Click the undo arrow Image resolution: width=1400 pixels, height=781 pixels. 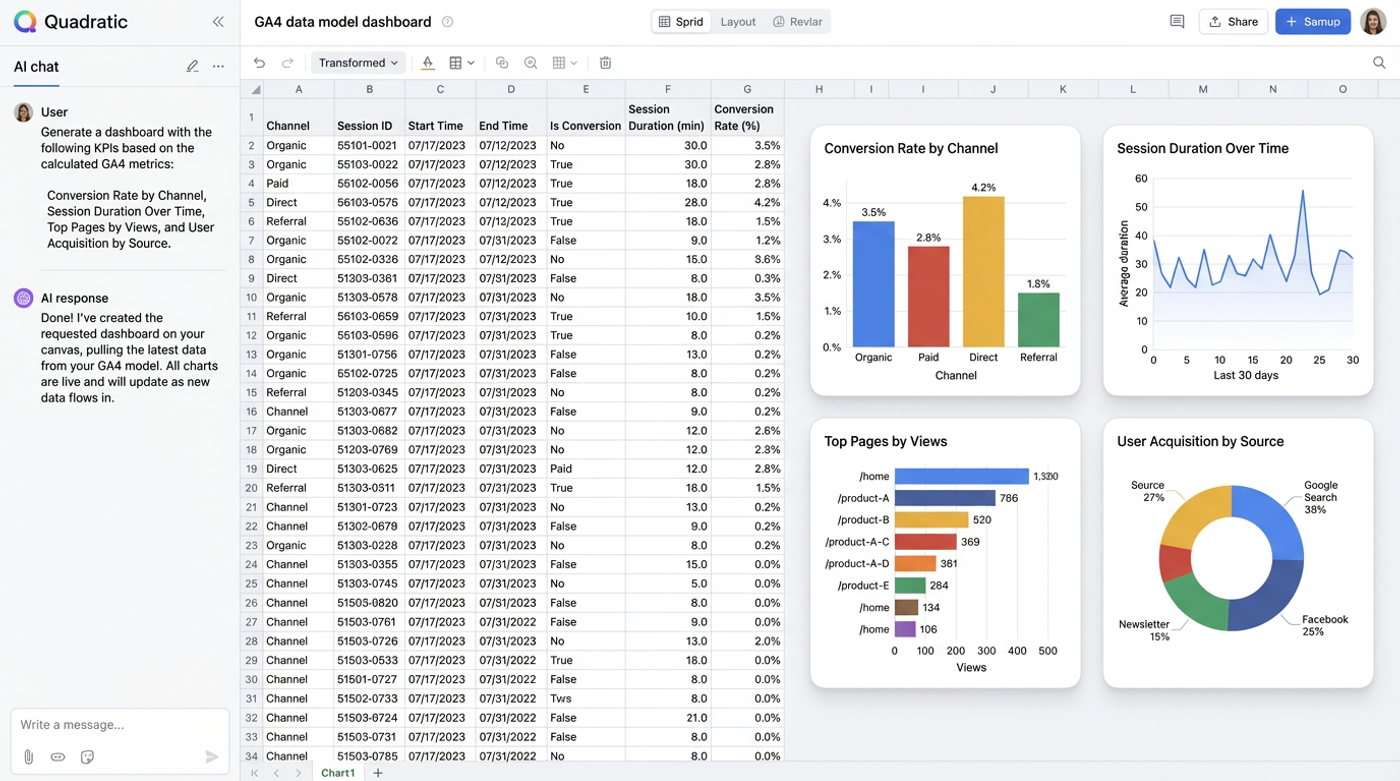260,63
